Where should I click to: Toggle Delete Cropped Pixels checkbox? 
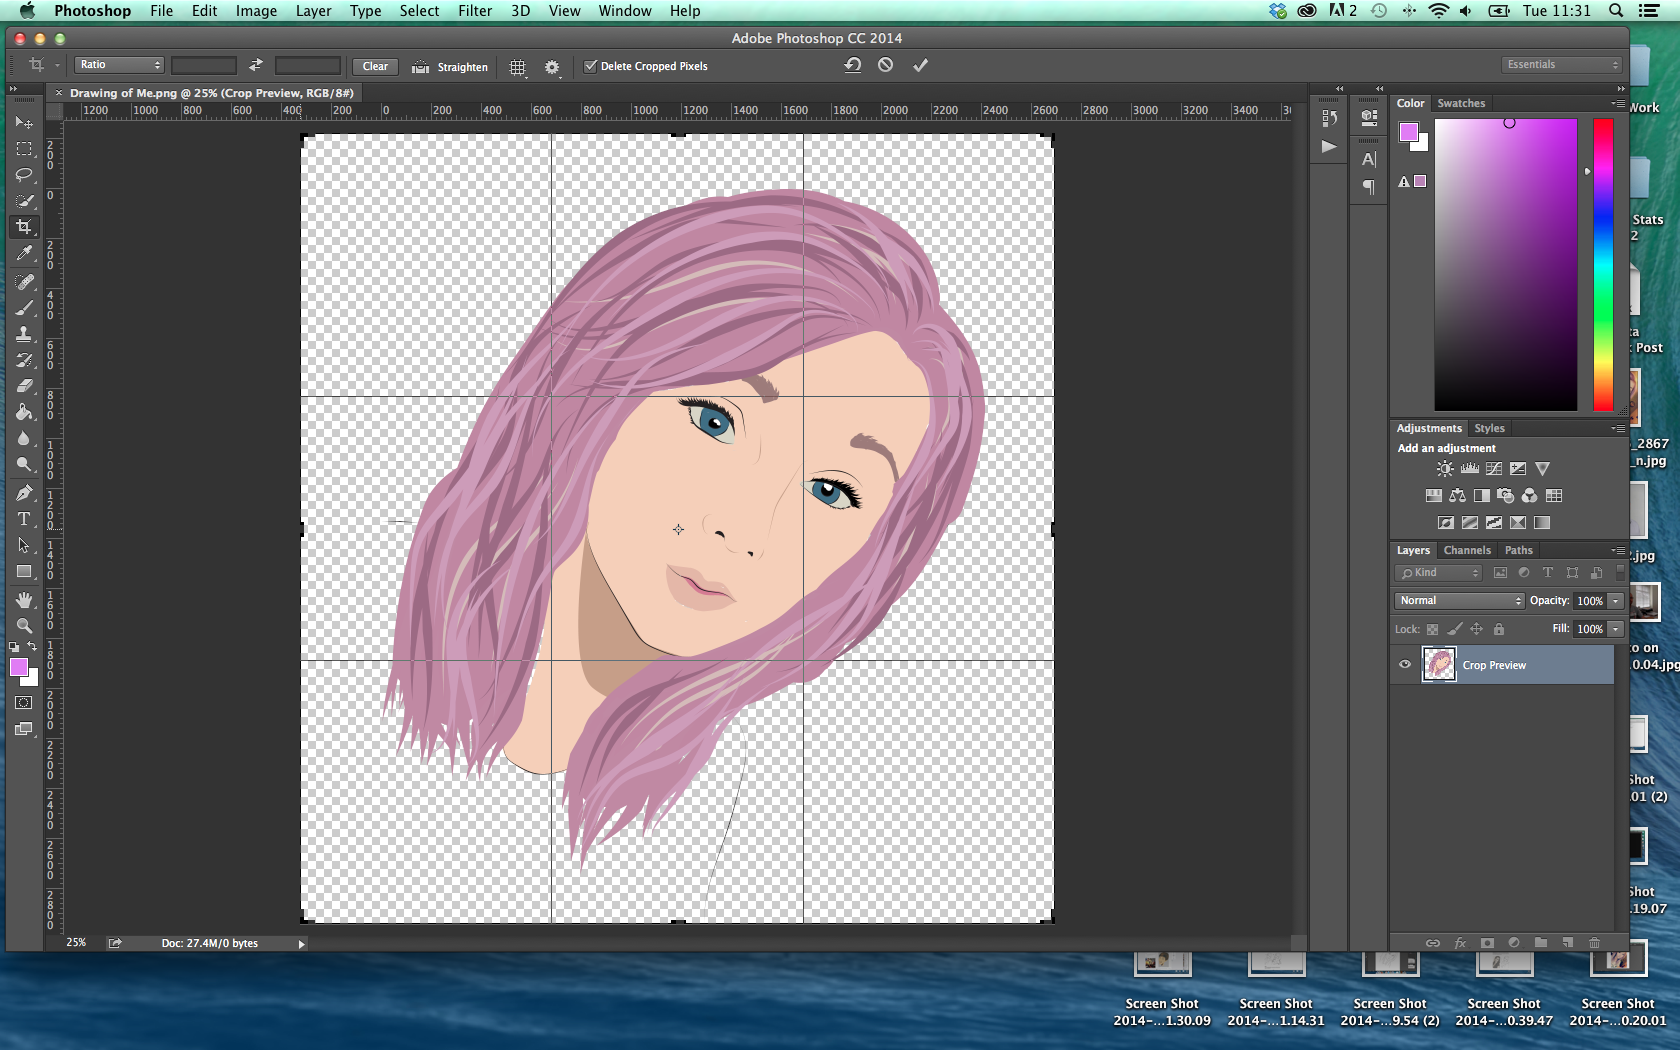point(591,66)
